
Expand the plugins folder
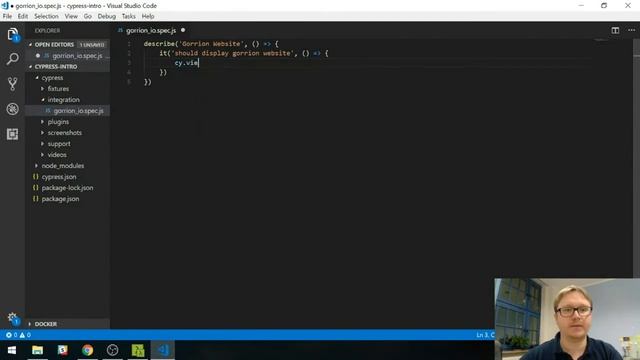coord(42,122)
